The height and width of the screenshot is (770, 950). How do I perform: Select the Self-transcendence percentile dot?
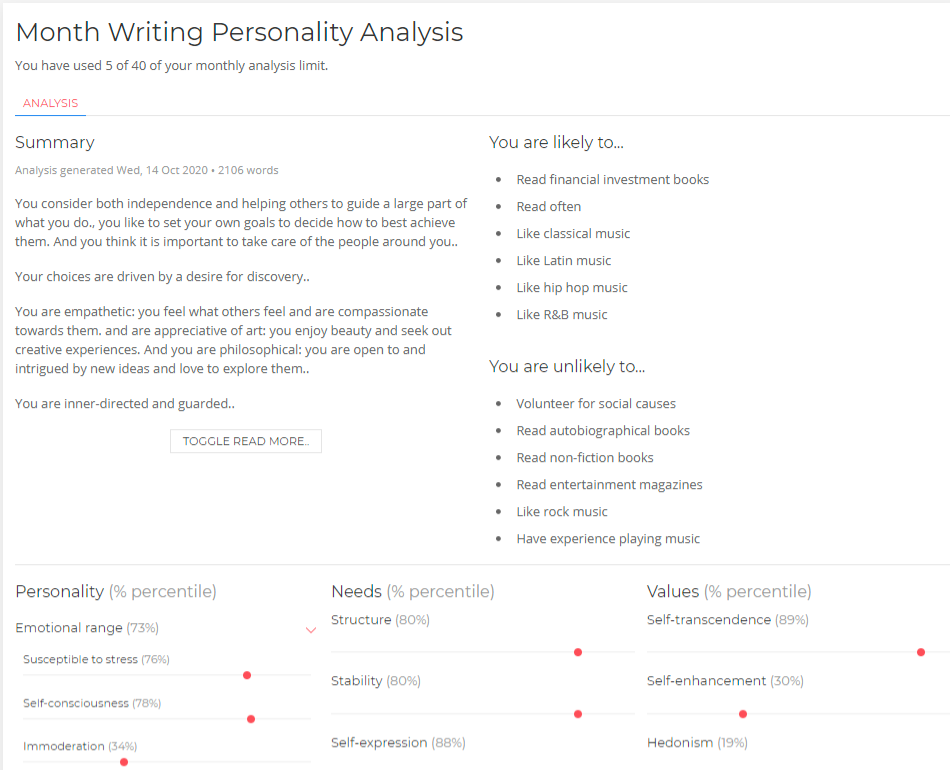[x=921, y=651]
